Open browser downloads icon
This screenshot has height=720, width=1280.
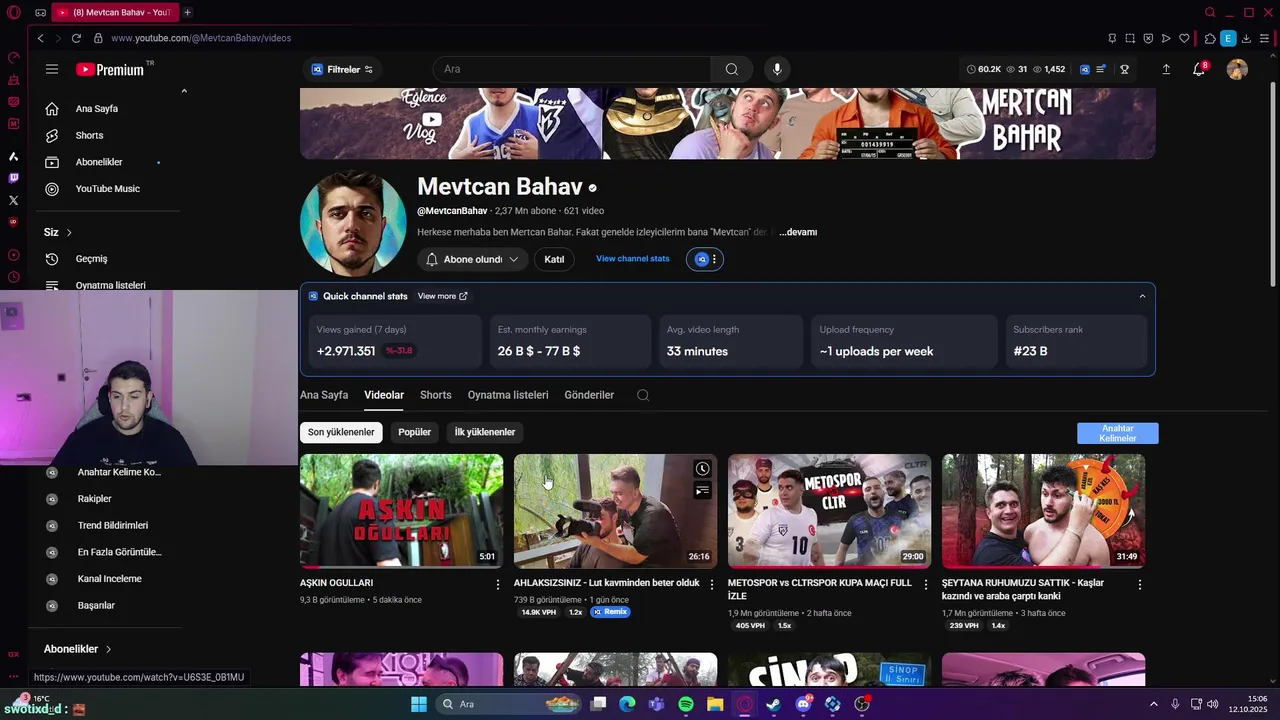[x=1246, y=38]
